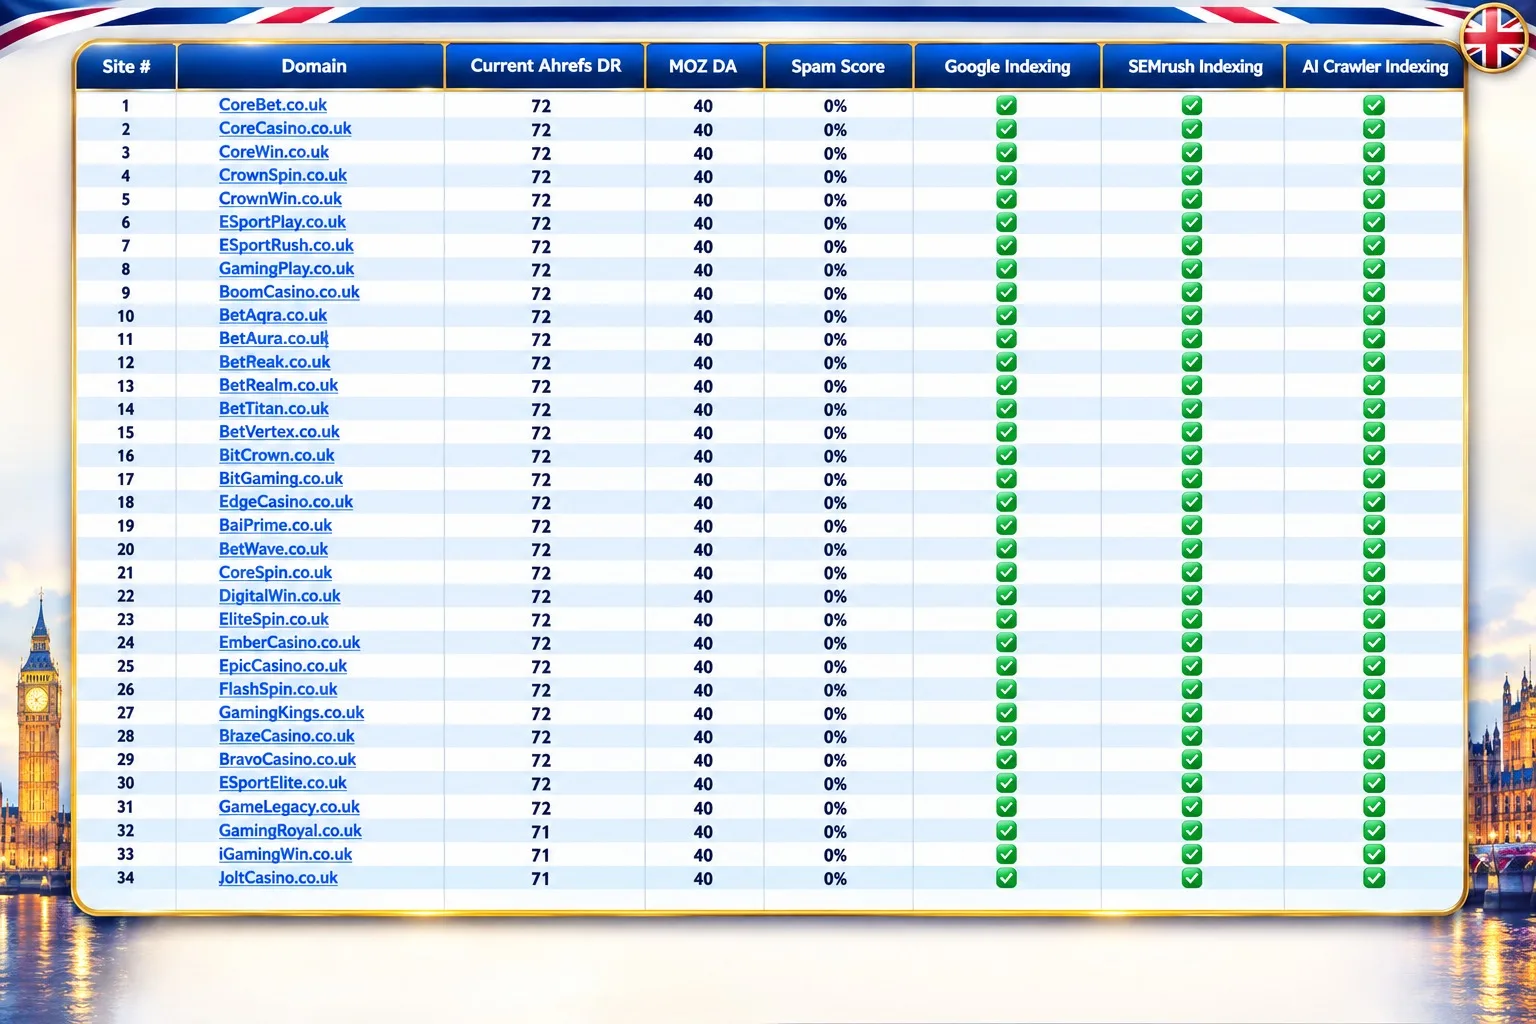The height and width of the screenshot is (1024, 1536).
Task: Open the CoreSpin.co.uk link
Action: (275, 572)
